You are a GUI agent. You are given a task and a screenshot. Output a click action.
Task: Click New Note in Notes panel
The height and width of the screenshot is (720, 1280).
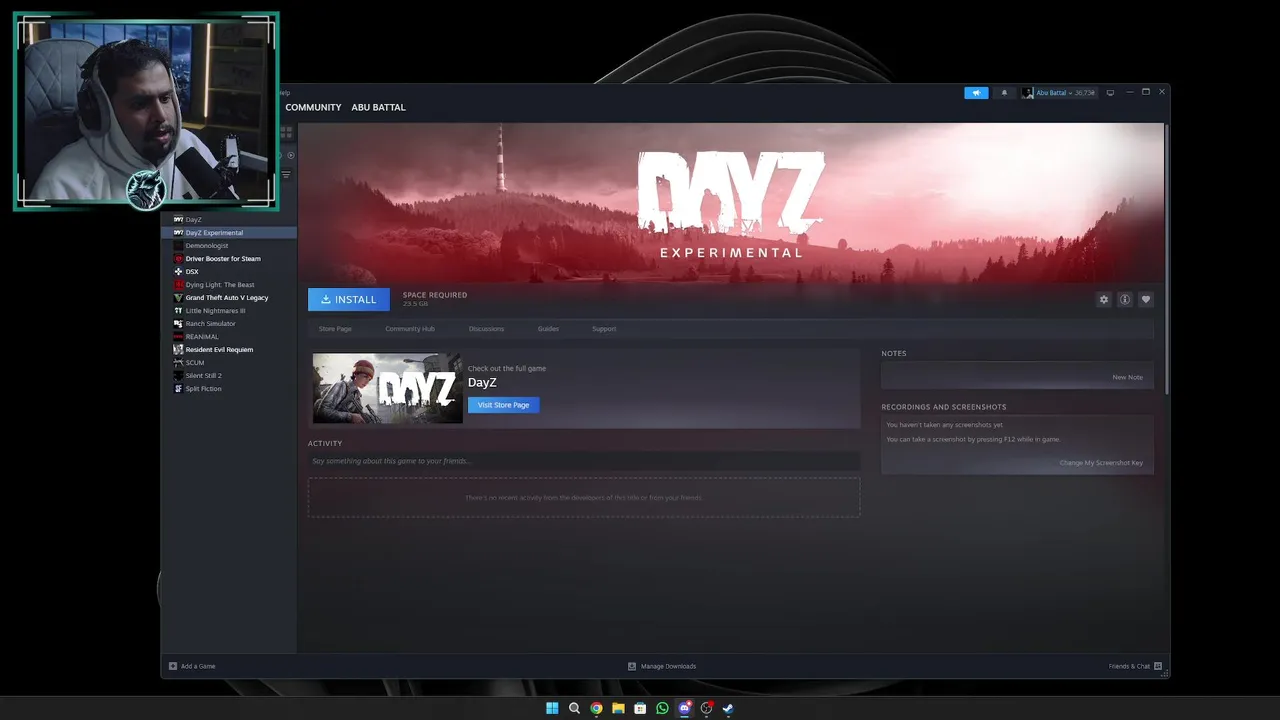1127,377
